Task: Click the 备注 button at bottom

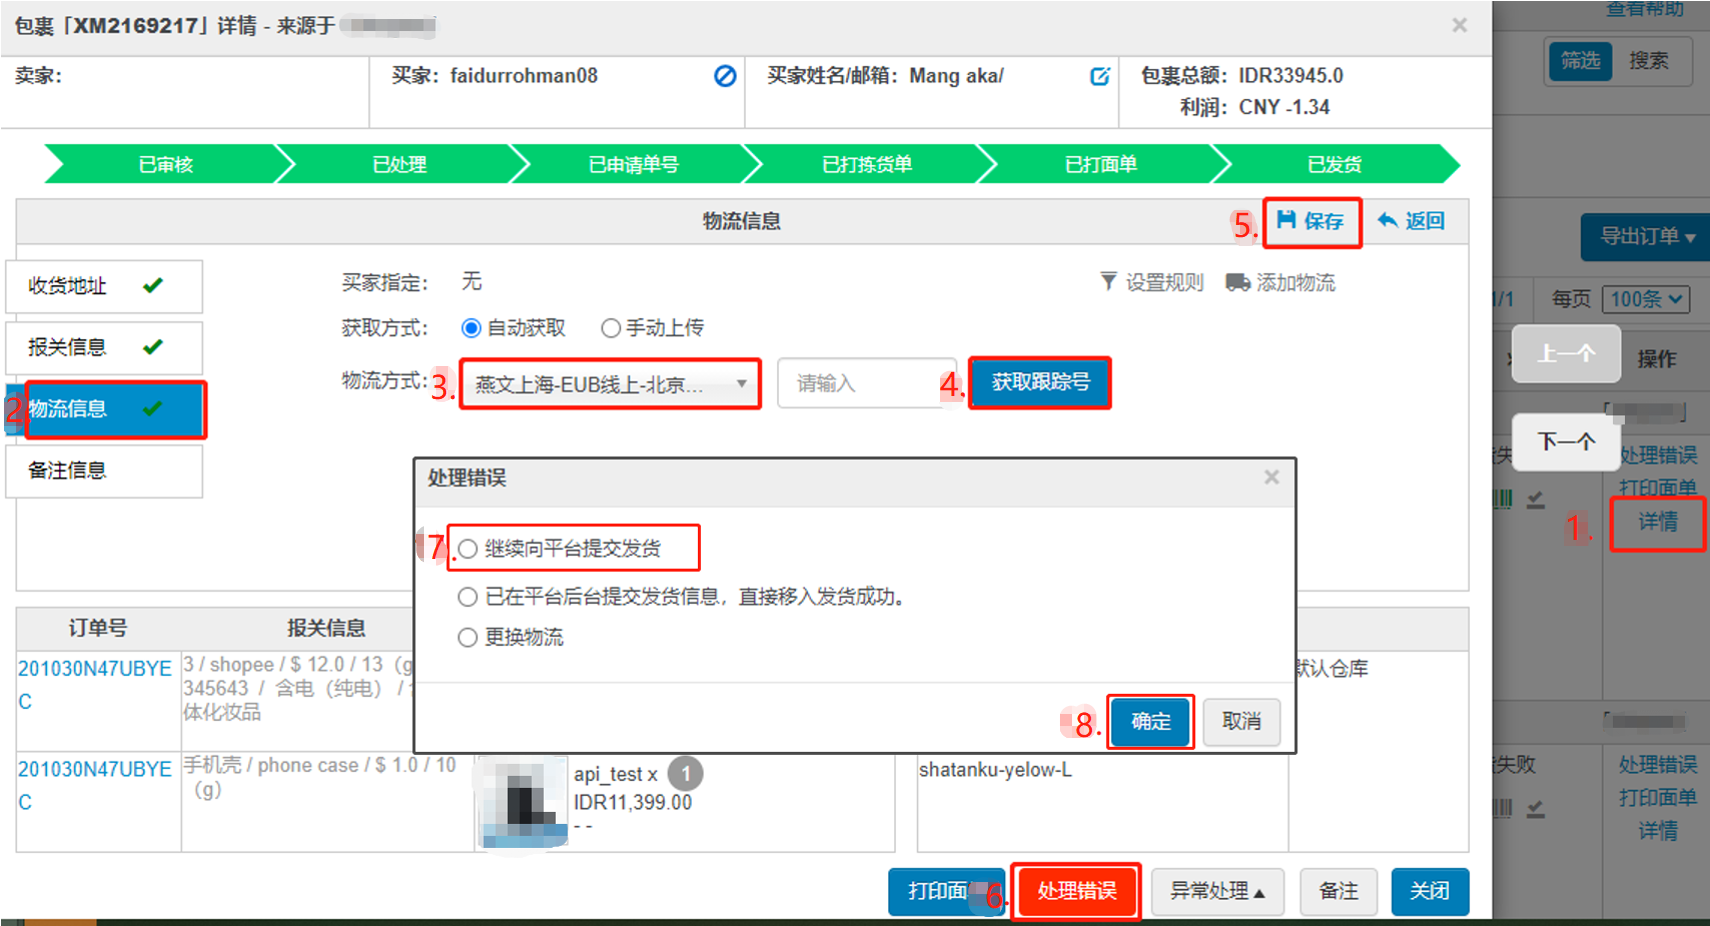Action: tap(1338, 890)
